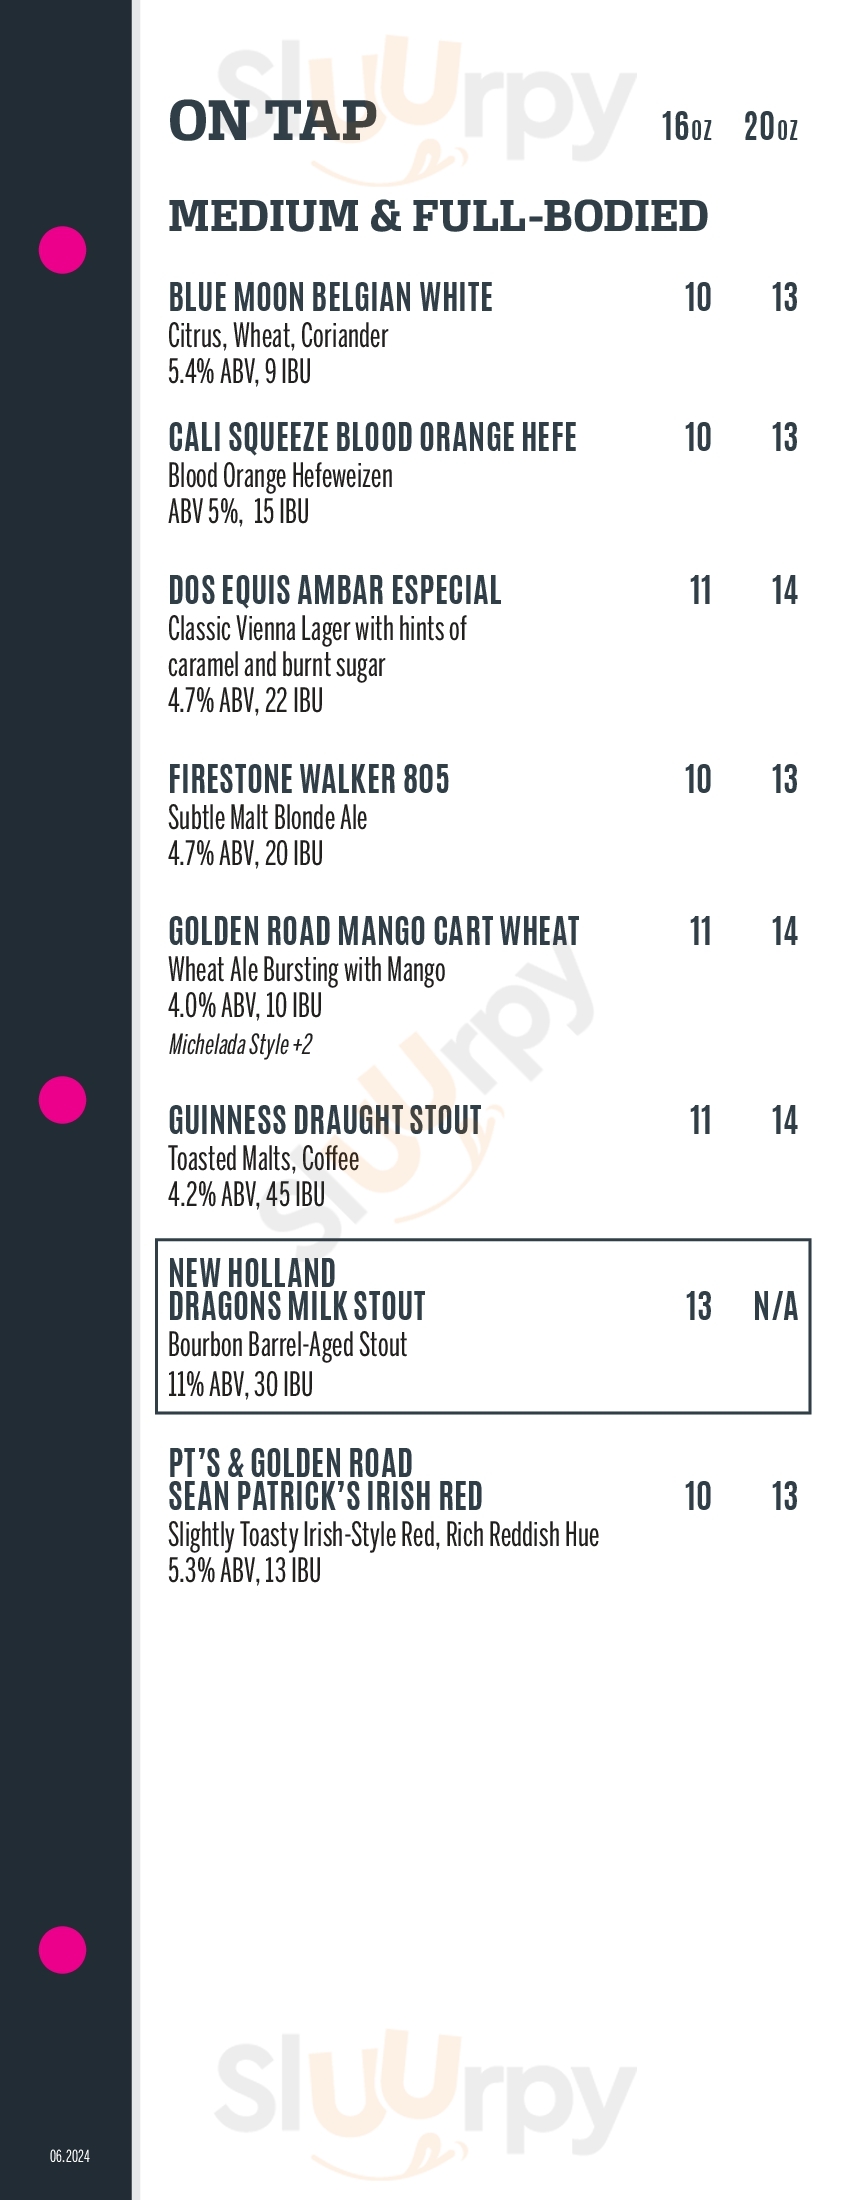
Task: Open Sean Patrick's Irish Red item
Action: [x=325, y=1496]
